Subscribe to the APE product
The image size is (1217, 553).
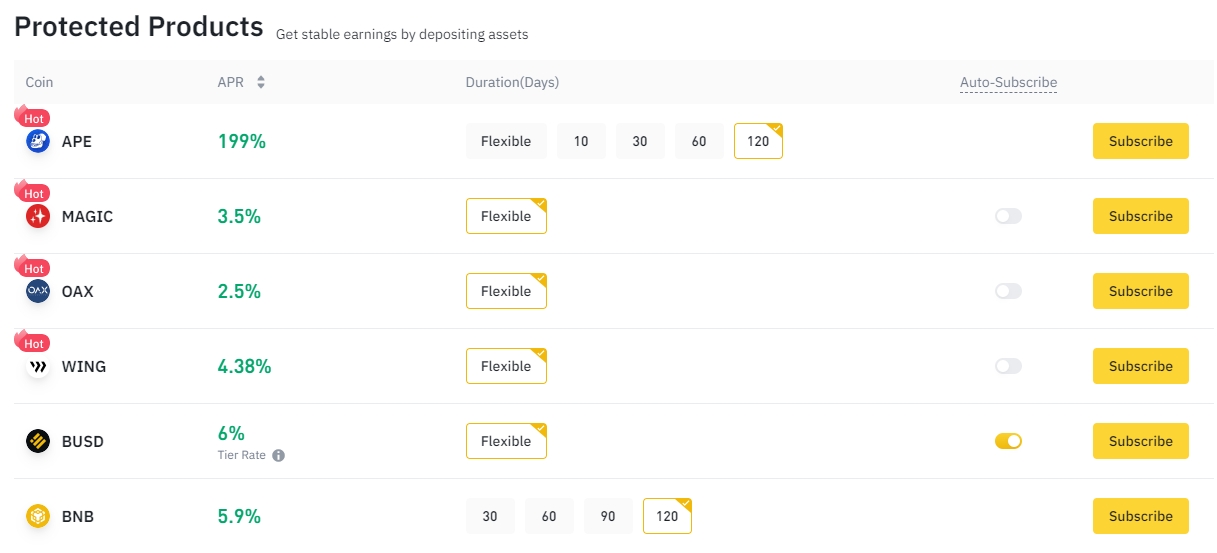tap(1140, 141)
